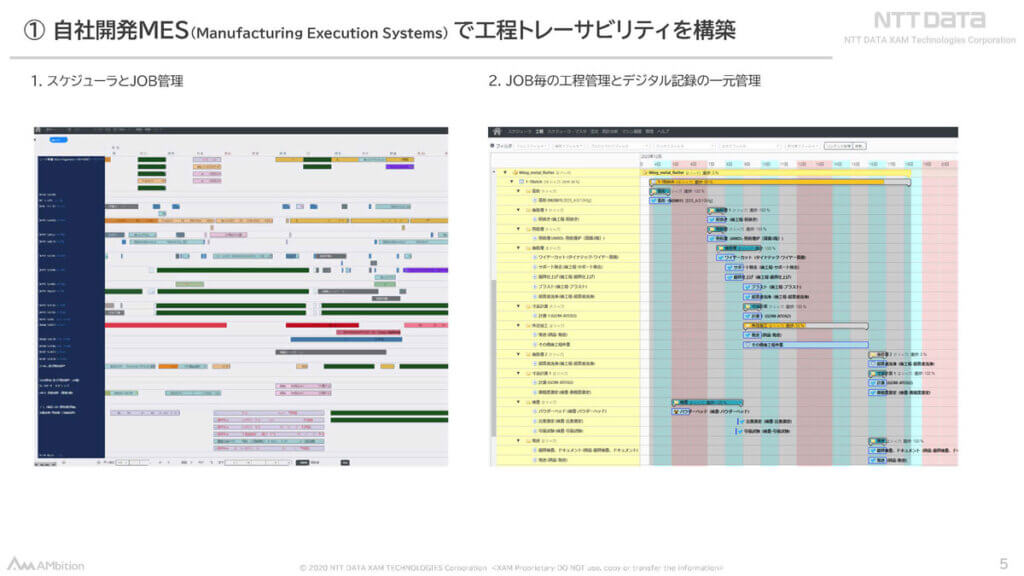Screen dimensions: 1024x576
Task: Click the パウダーベッド status icon on the Gantt chart
Action: point(676,411)
